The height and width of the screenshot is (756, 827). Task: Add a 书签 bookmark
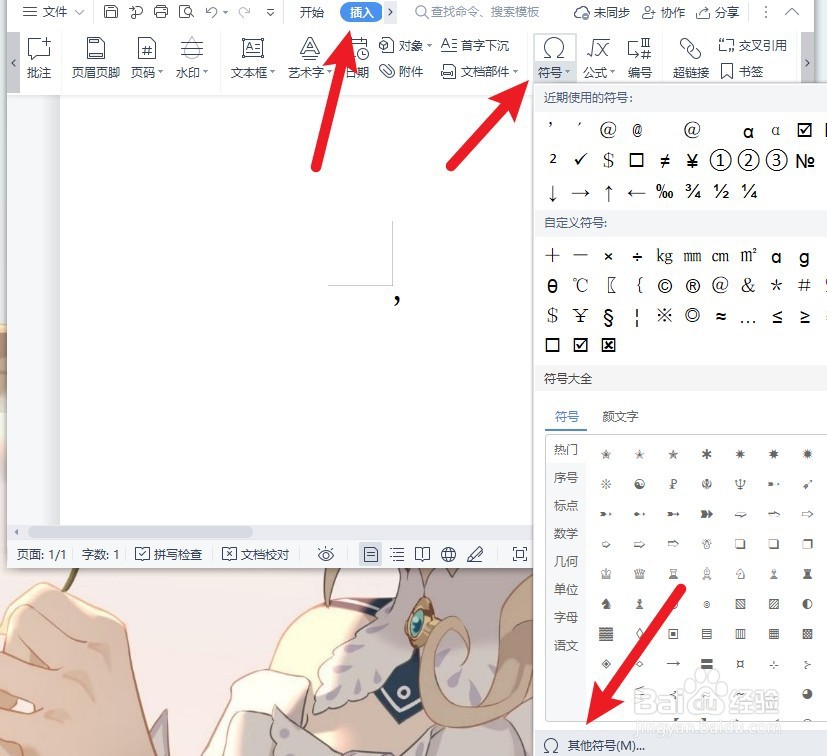click(742, 71)
